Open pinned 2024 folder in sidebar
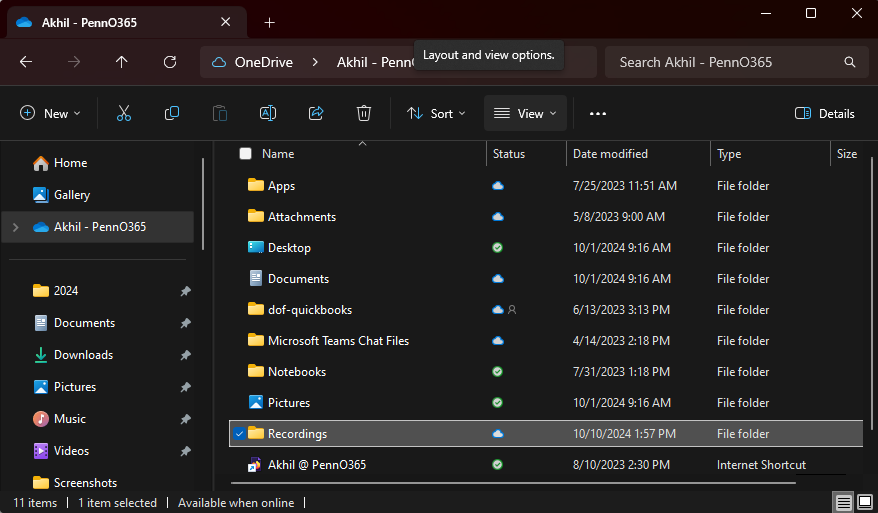878x513 pixels. tap(56, 291)
